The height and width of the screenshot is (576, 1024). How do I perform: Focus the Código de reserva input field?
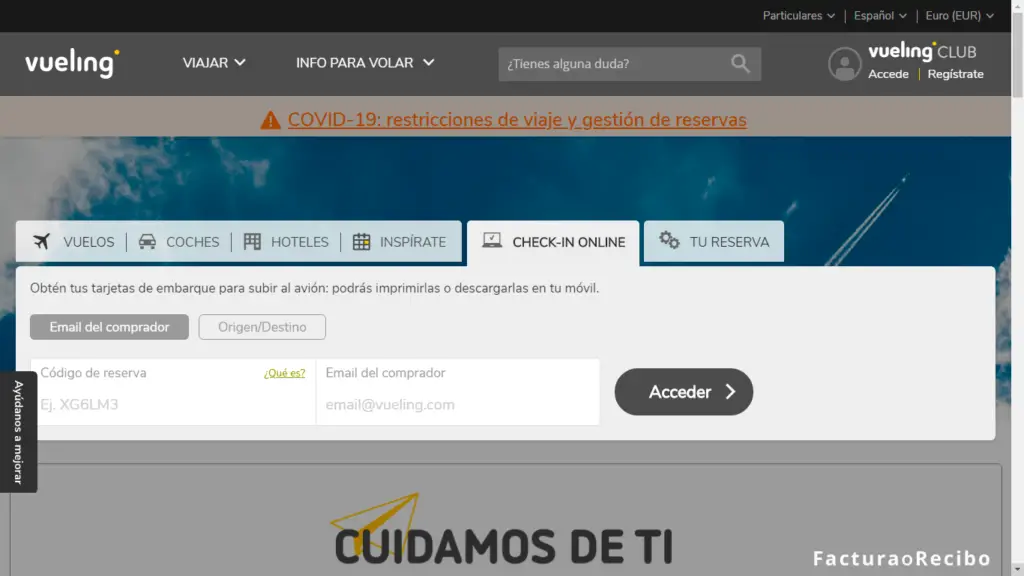point(173,392)
